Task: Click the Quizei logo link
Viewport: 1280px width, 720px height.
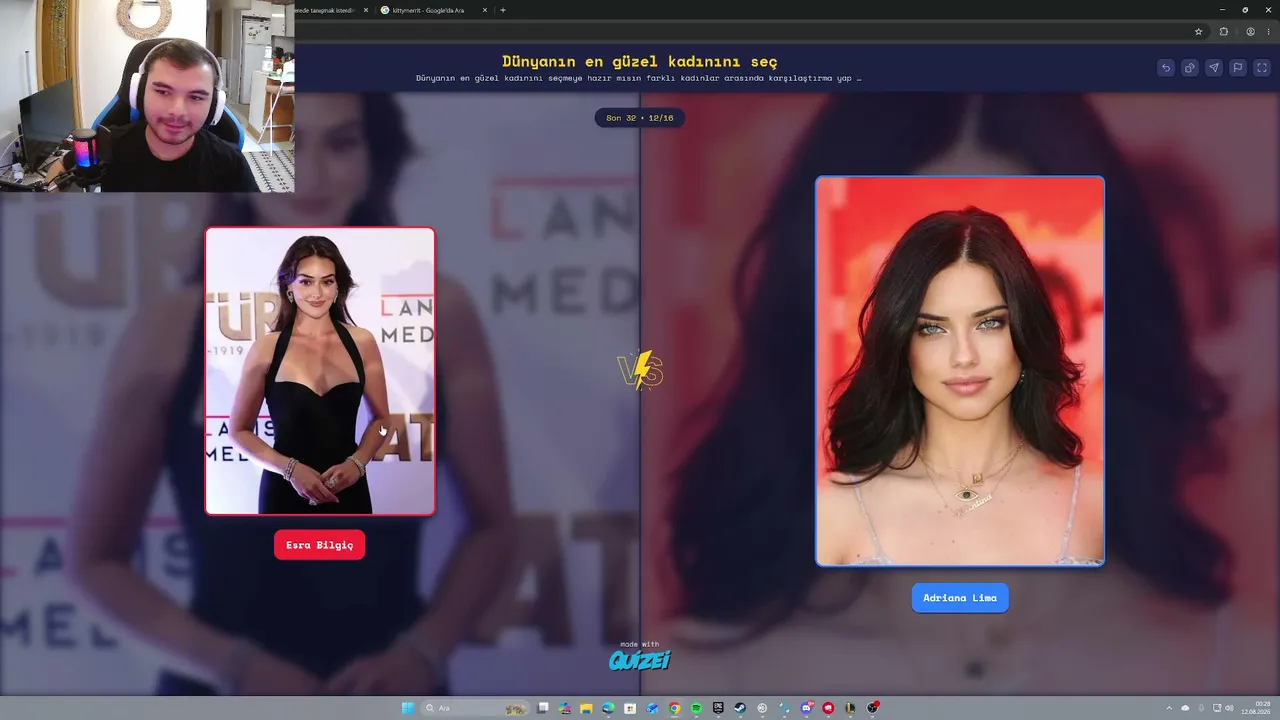Action: click(640, 660)
